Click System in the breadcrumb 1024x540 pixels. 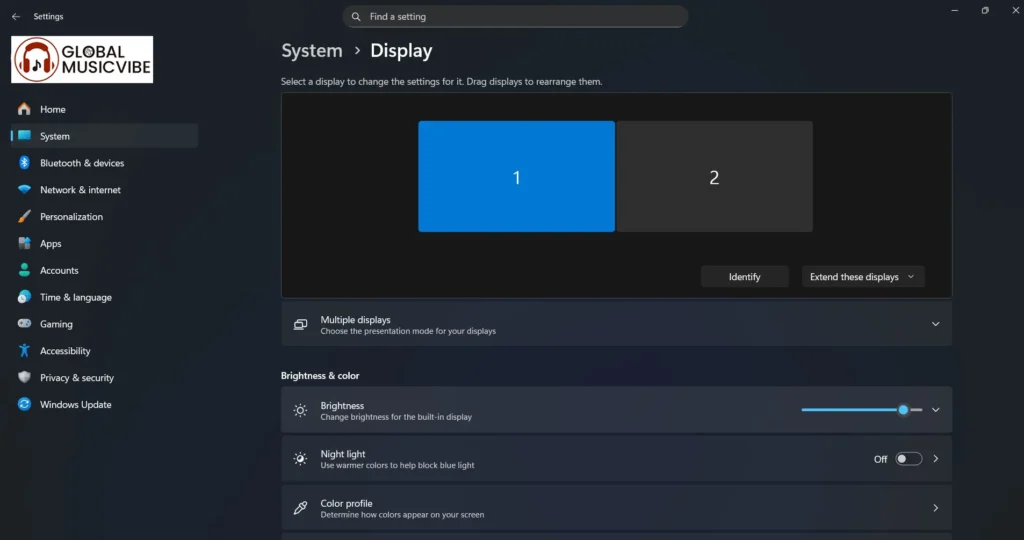(x=312, y=51)
